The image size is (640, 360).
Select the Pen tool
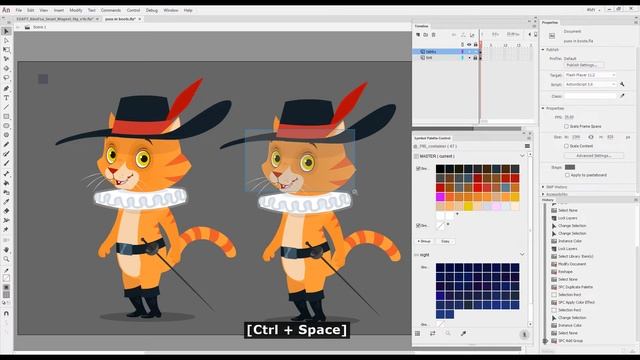[6, 89]
